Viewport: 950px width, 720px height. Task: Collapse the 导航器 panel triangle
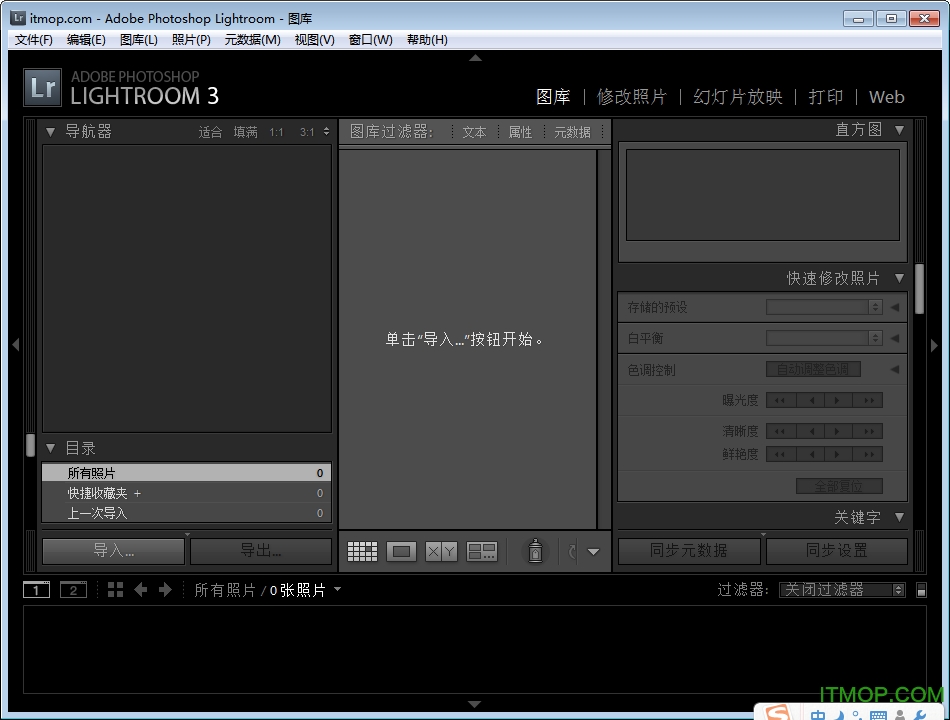pyautogui.click(x=51, y=132)
